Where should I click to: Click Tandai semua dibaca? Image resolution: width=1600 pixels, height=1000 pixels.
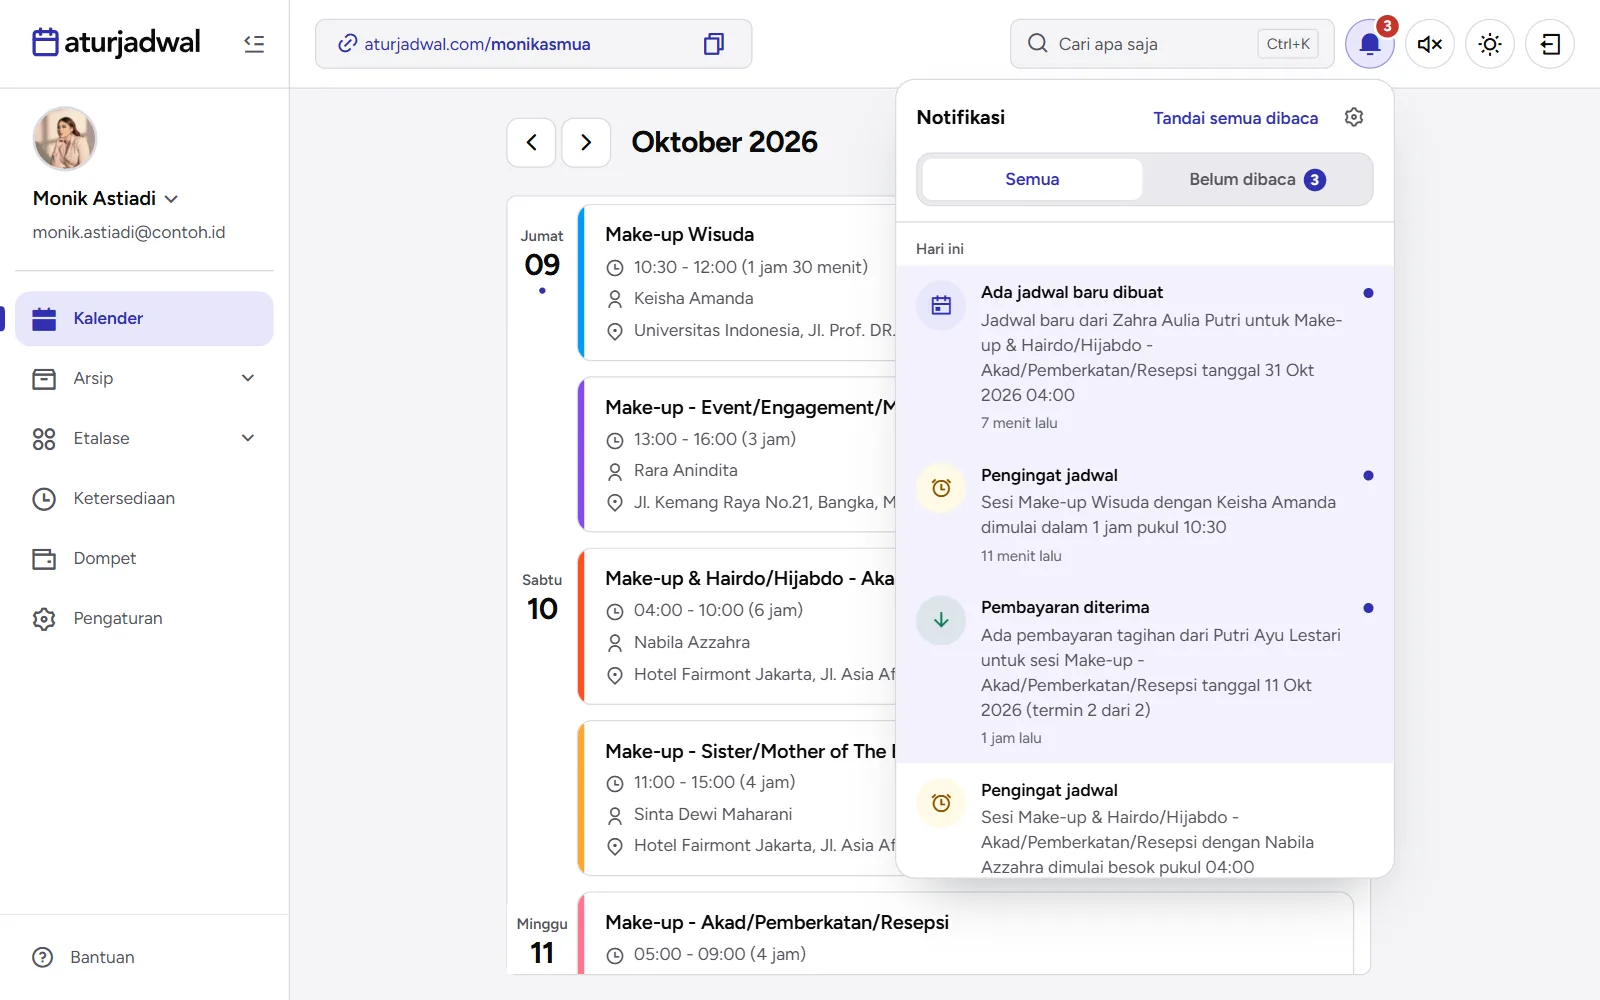(x=1235, y=118)
